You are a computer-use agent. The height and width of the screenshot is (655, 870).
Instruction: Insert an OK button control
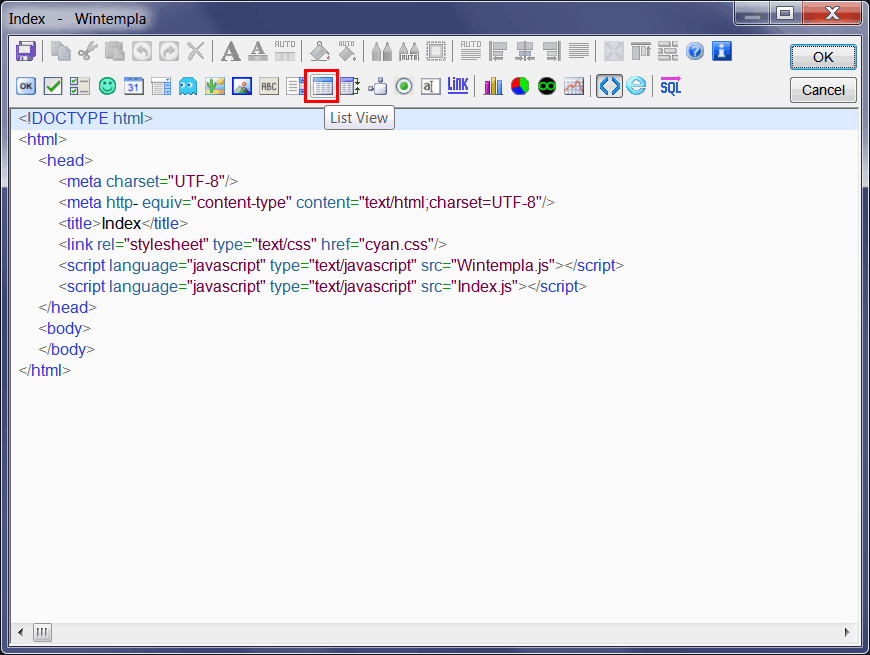coord(26,87)
